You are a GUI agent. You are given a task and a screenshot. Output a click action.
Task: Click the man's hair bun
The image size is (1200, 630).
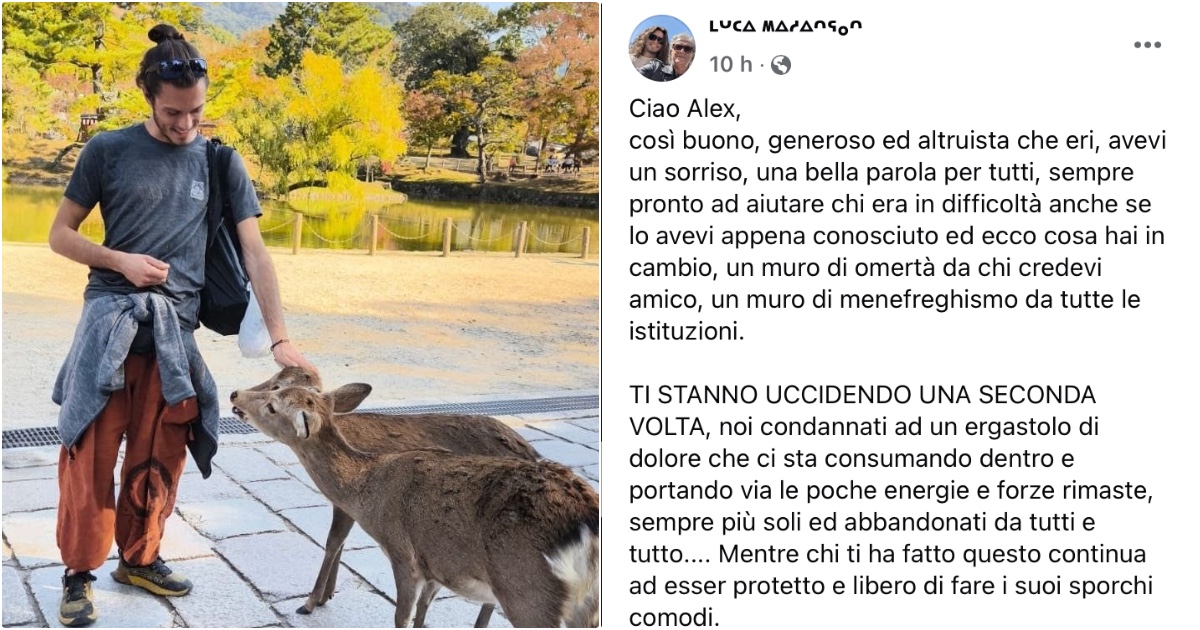(165, 35)
